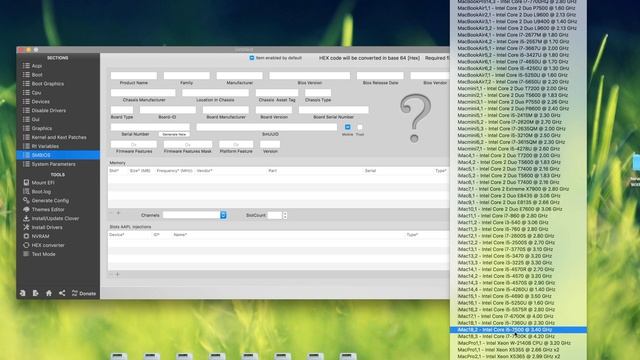Click the Bios Release Date field
640x360 pixels.
[x=380, y=76]
